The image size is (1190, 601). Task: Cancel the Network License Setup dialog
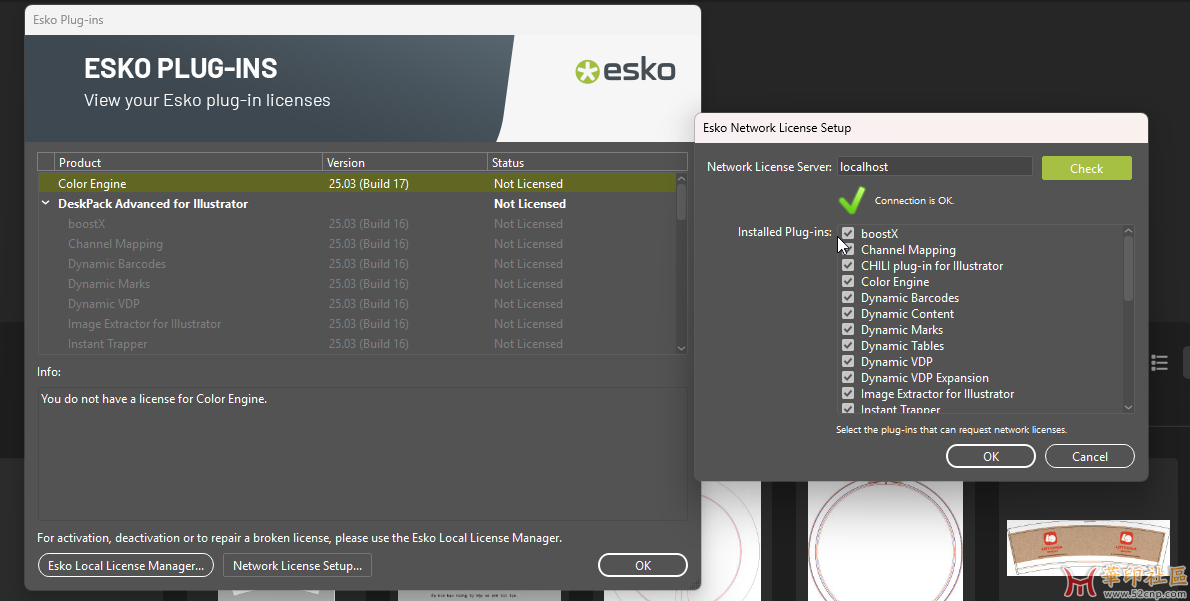point(1089,457)
